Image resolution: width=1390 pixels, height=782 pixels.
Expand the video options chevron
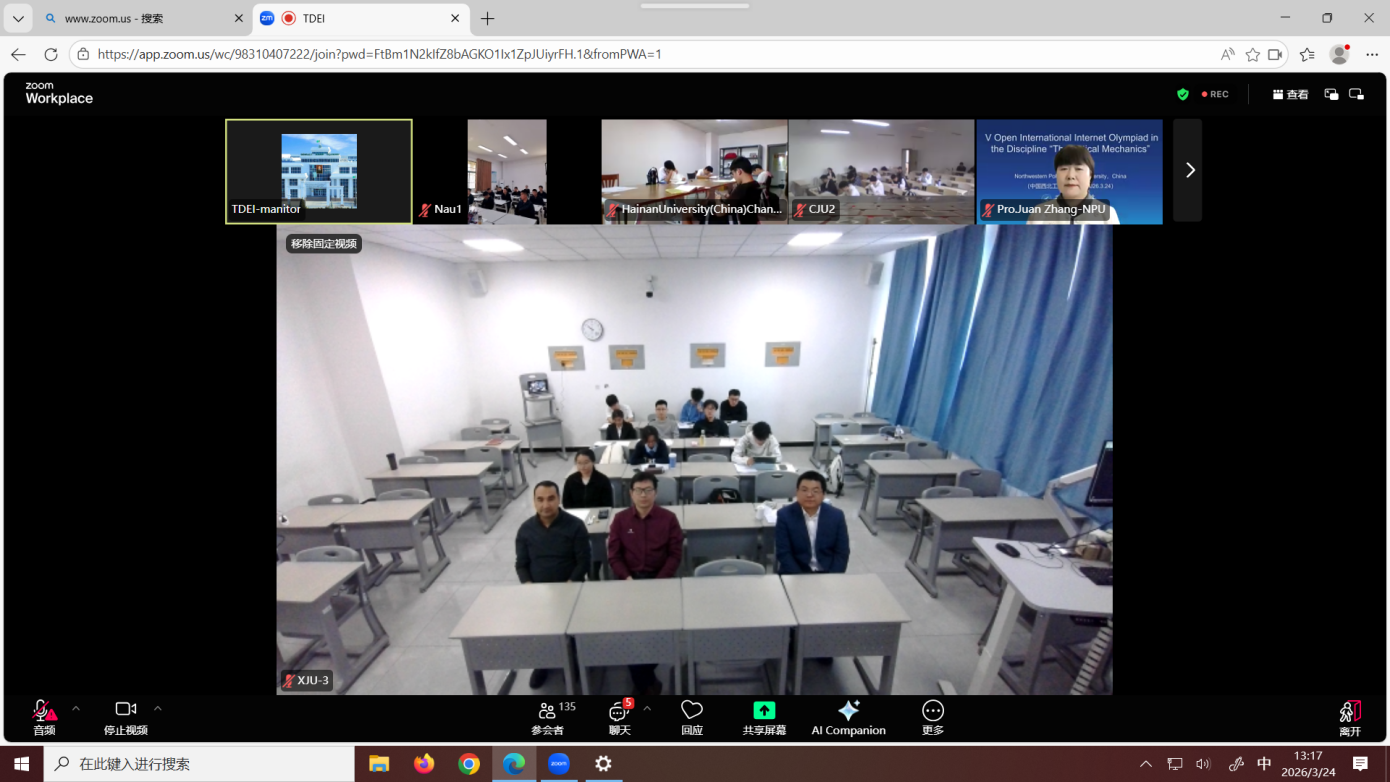point(158,709)
